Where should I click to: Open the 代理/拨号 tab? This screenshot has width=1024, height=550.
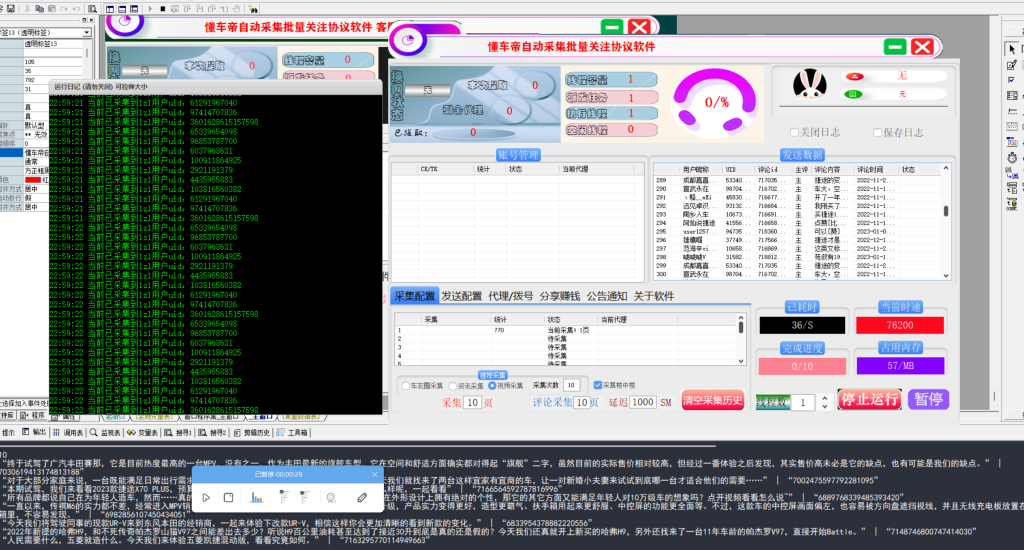pos(509,296)
